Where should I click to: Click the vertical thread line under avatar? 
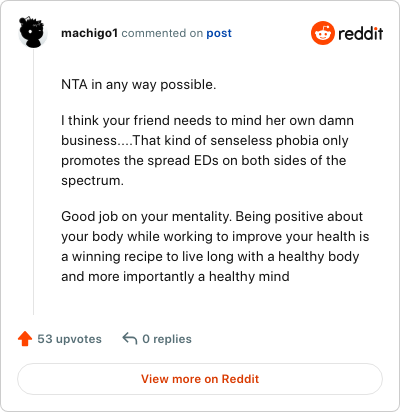(x=33, y=182)
